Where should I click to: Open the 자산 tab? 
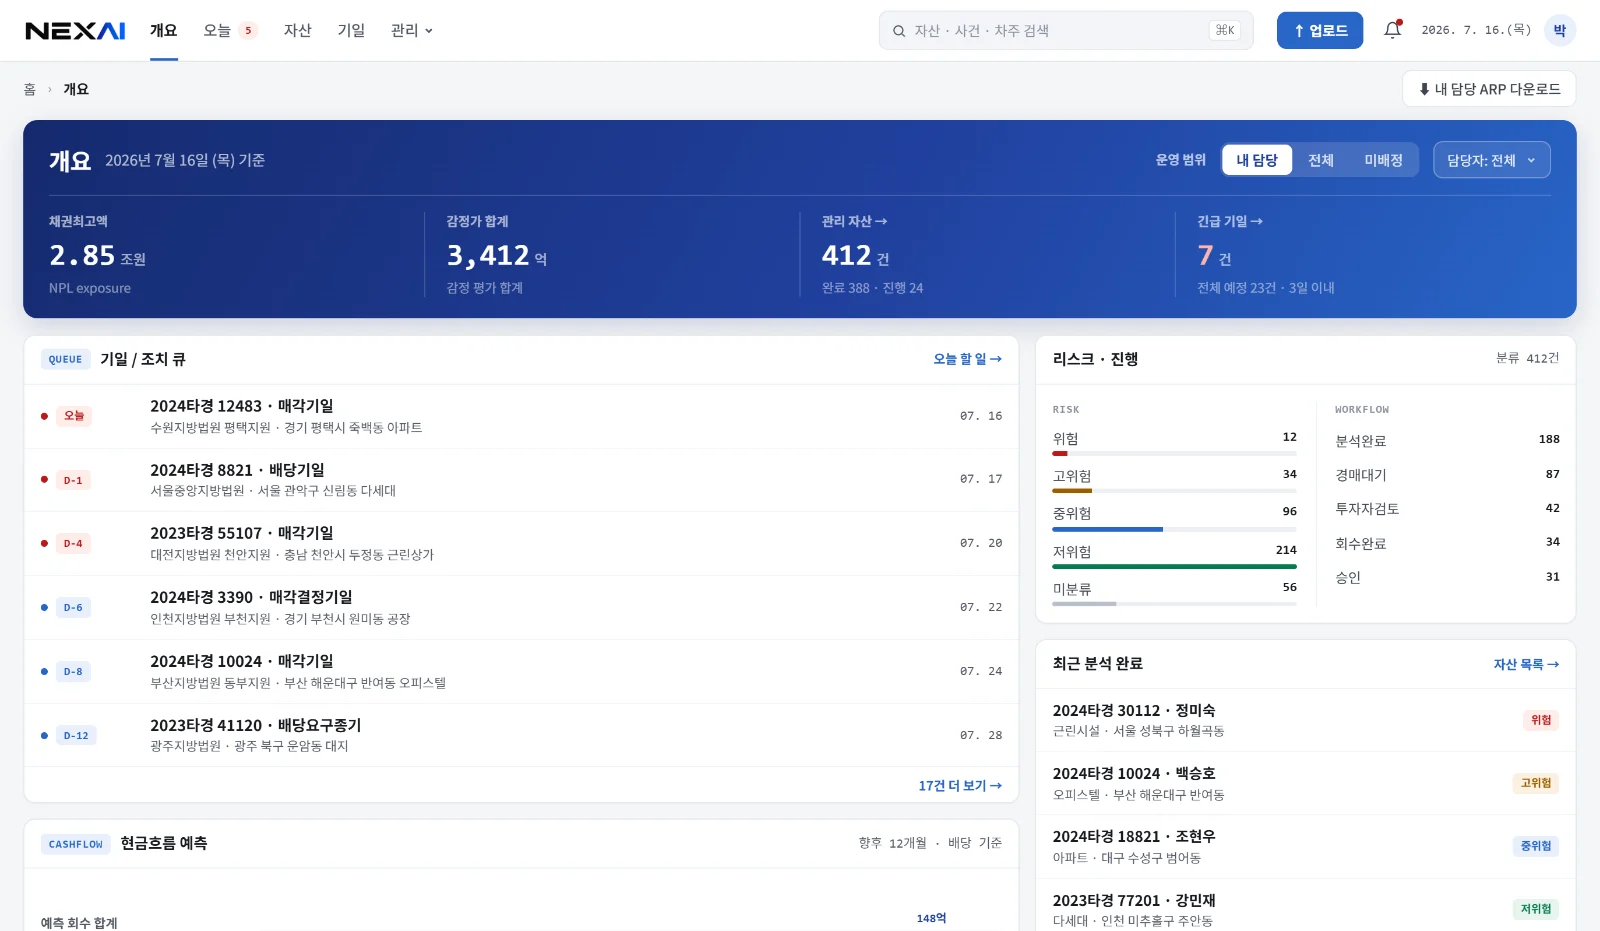point(298,31)
